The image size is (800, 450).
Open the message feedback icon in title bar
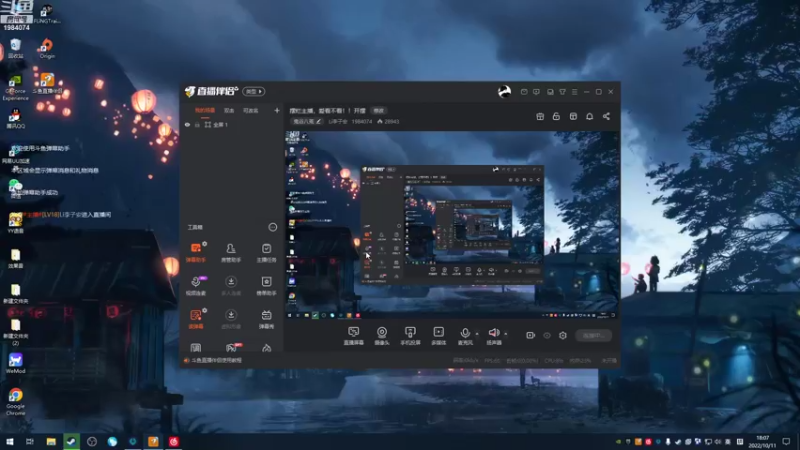[x=536, y=92]
